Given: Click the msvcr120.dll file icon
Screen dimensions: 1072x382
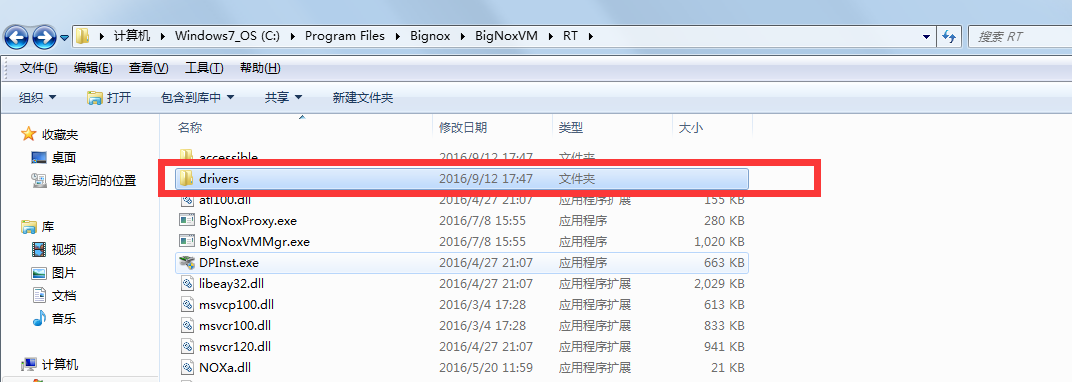Looking at the screenshot, I should pyautogui.click(x=187, y=346).
